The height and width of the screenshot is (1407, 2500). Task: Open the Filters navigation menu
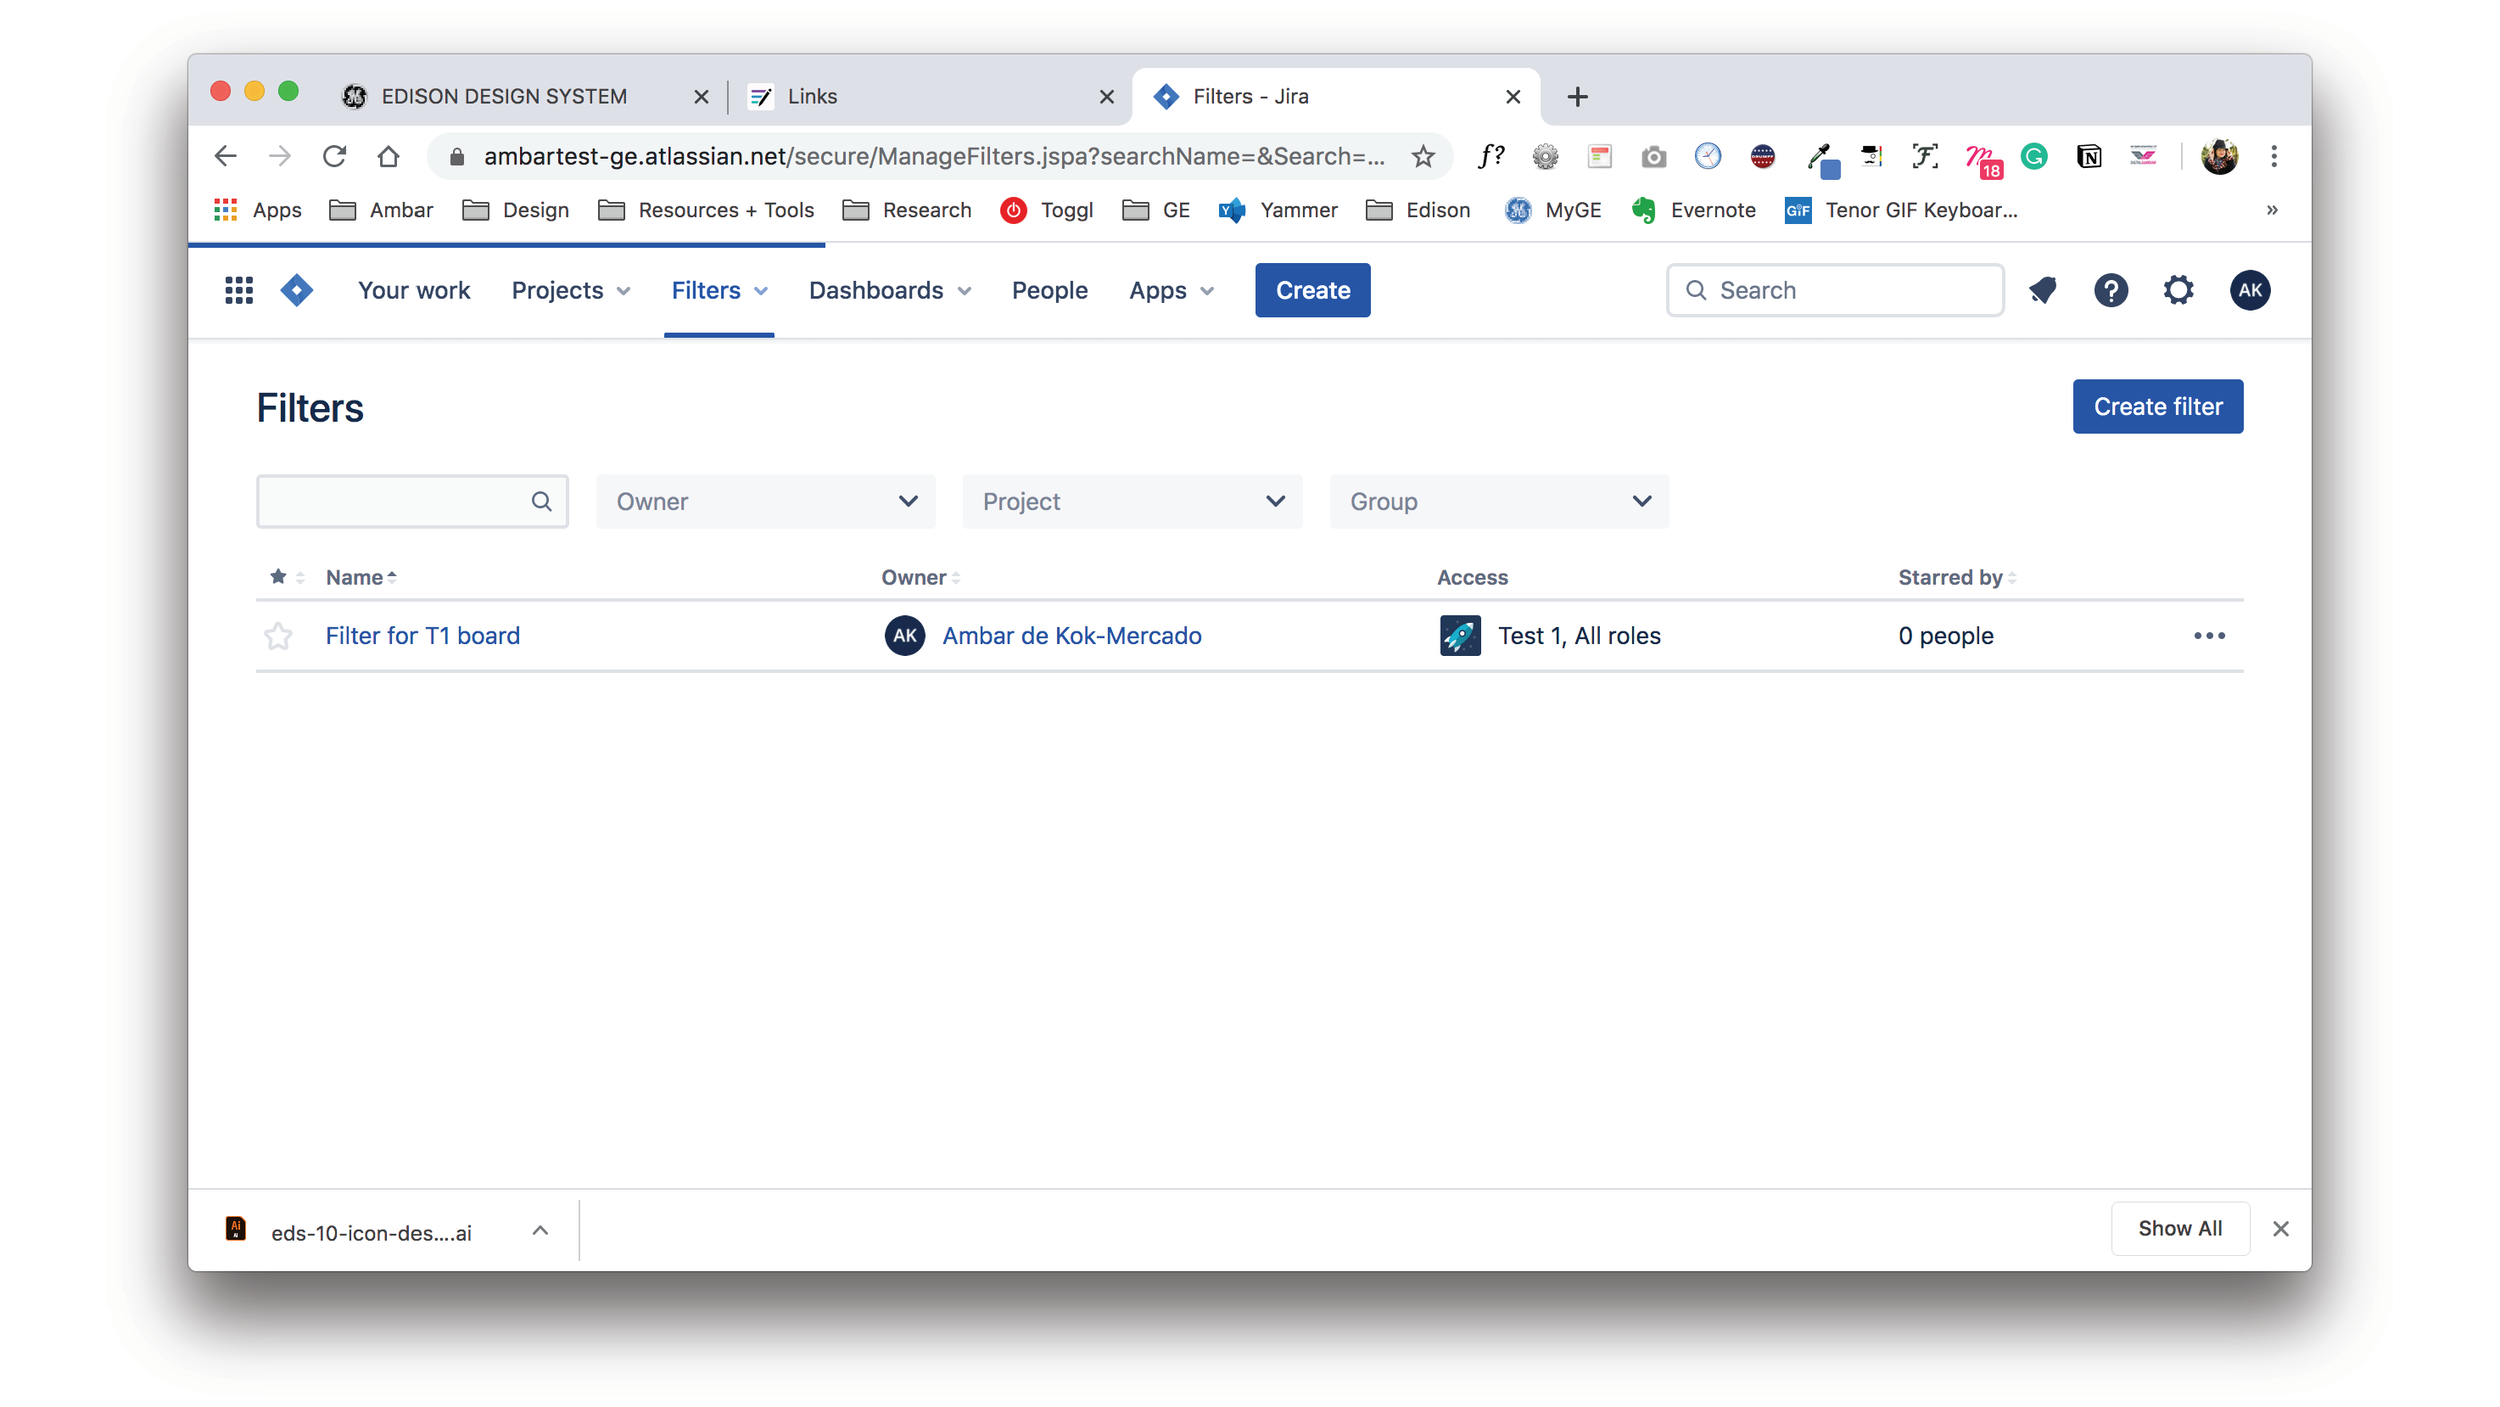pos(718,290)
